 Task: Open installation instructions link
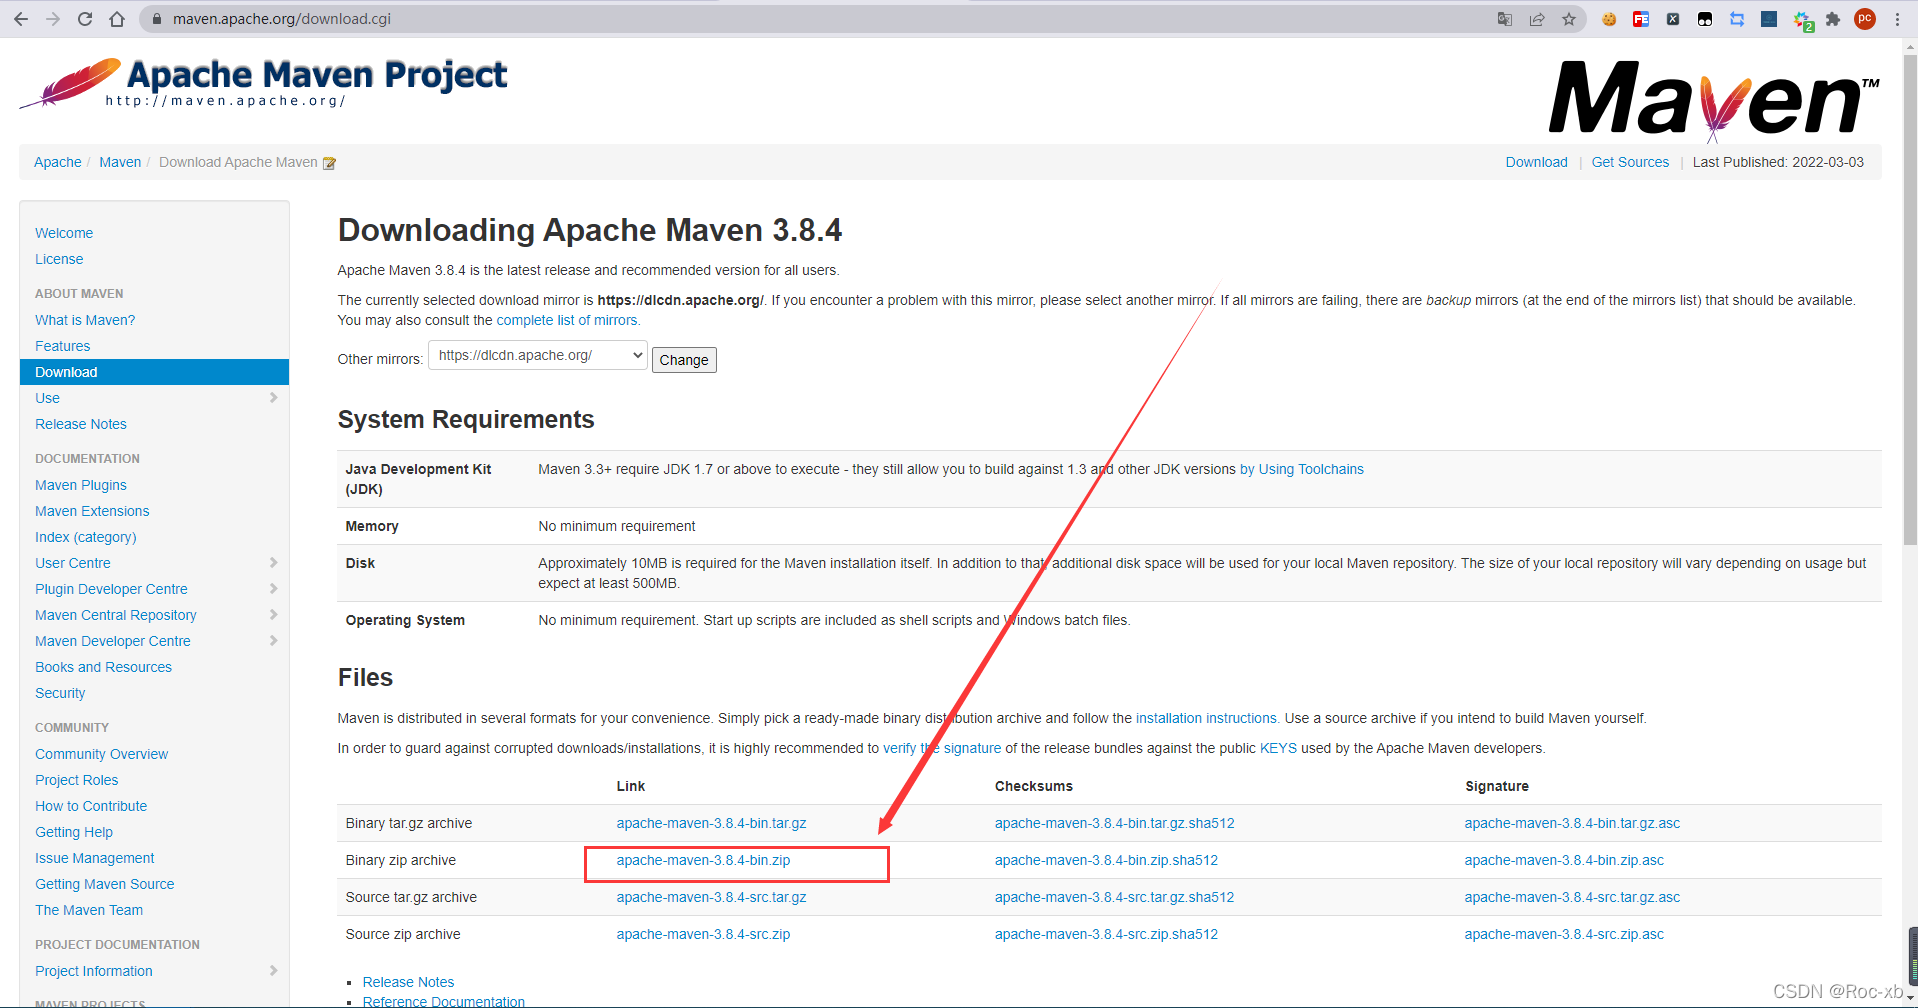1207,718
